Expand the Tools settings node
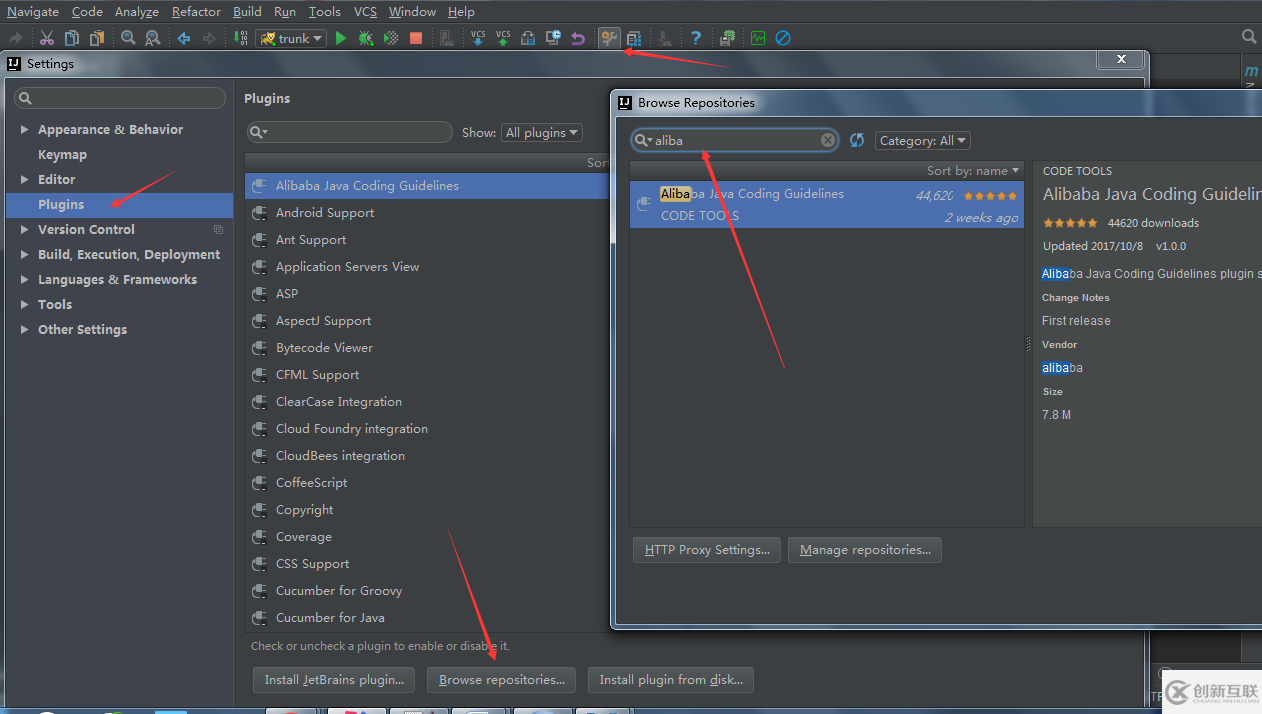1262x714 pixels. coord(25,305)
